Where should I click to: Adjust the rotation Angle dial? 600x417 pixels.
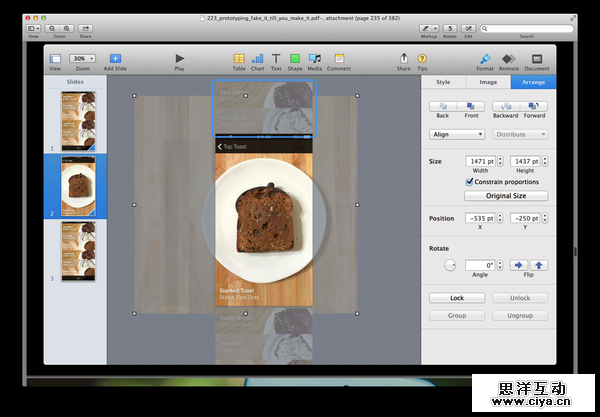pyautogui.click(x=451, y=265)
